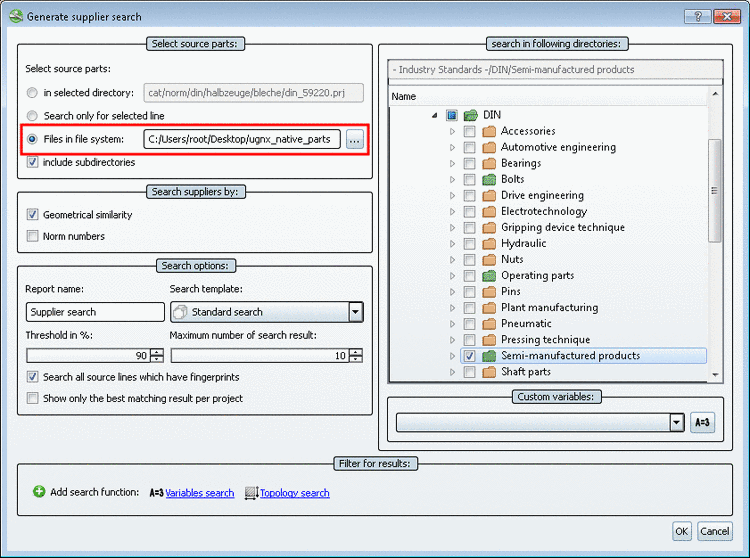750x558 pixels.
Task: Click the Accessories folder icon
Action: pyautogui.click(x=489, y=131)
